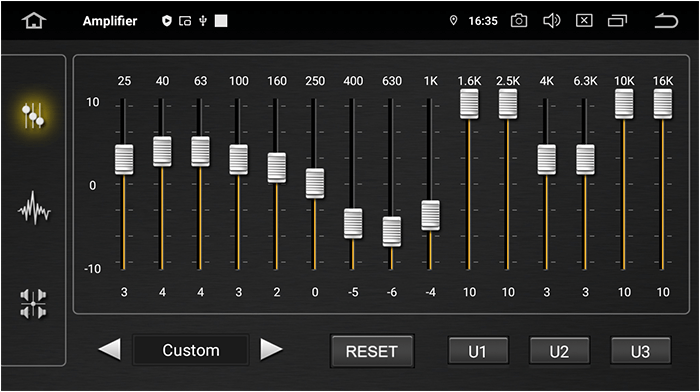Tap the volume speaker icon
Image resolution: width=700 pixels, height=392 pixels.
click(551, 21)
